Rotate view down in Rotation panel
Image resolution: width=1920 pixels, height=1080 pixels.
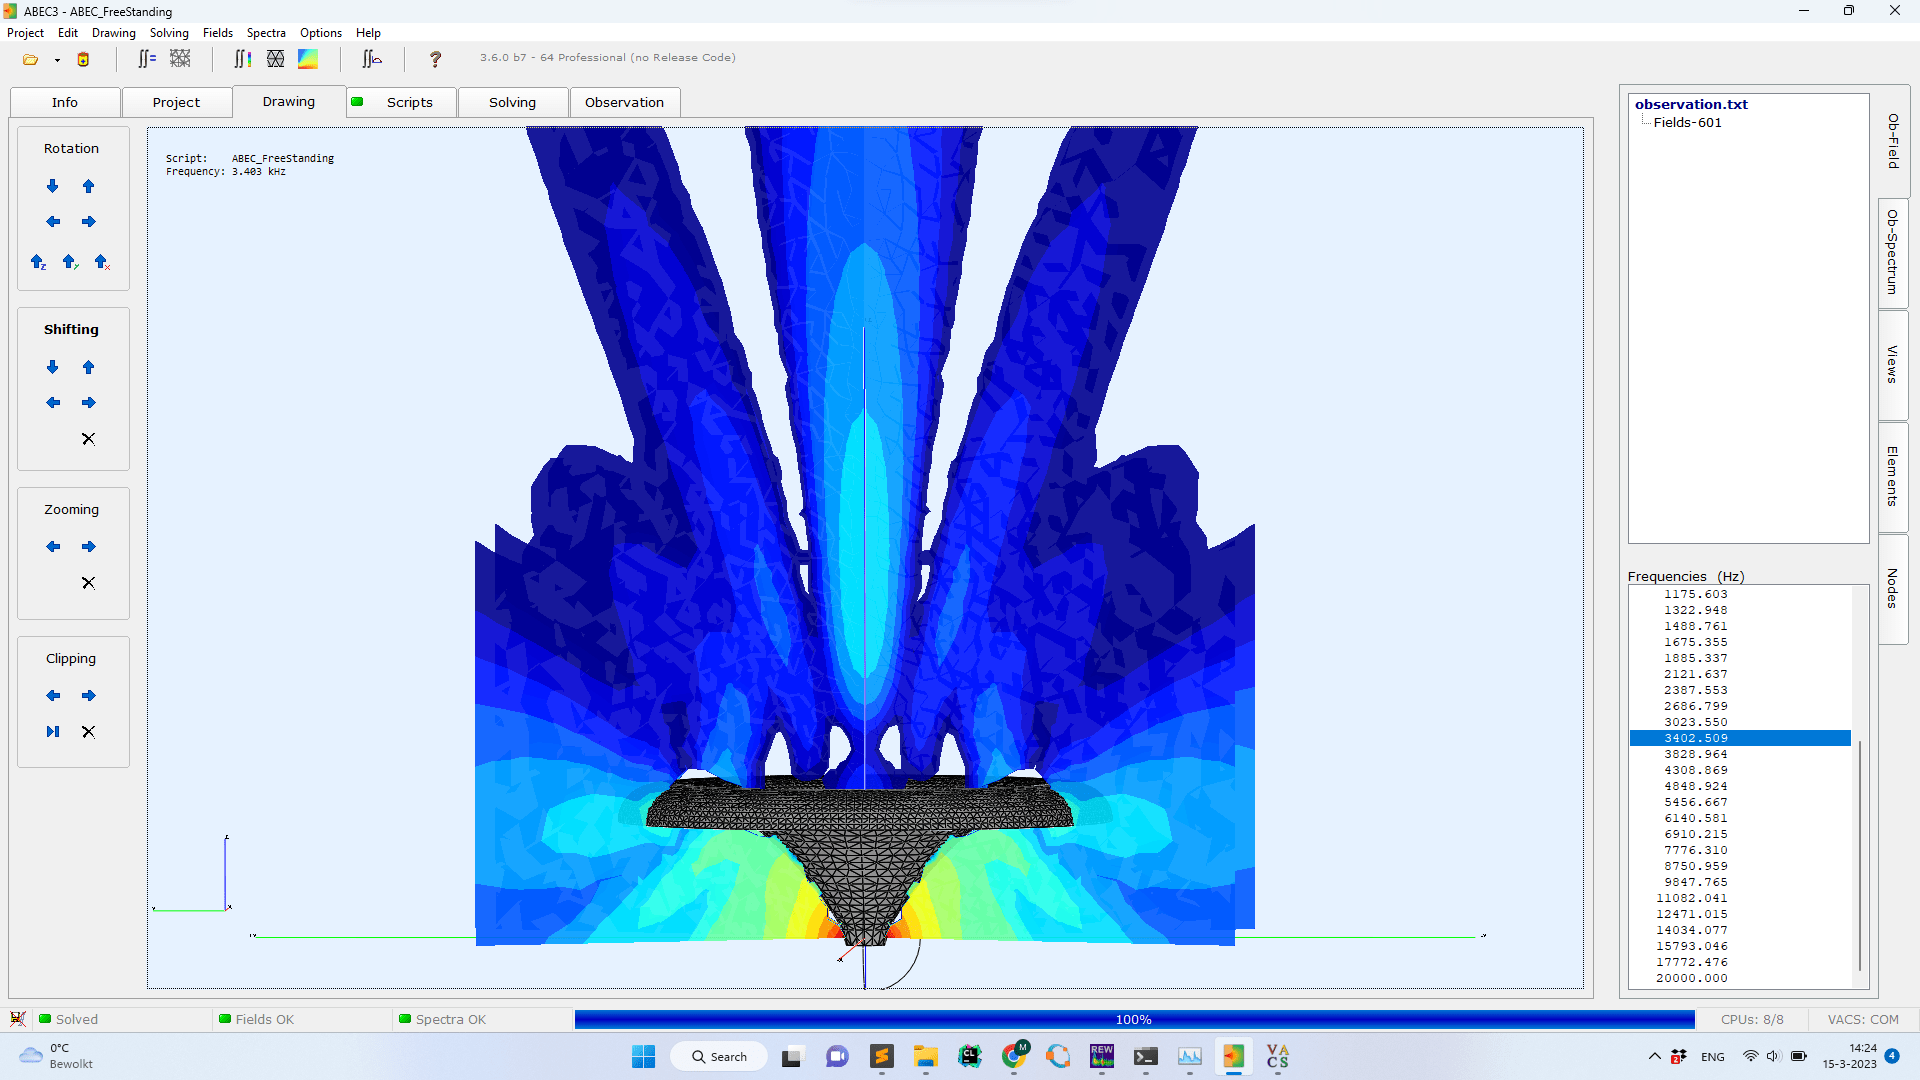pos(53,186)
